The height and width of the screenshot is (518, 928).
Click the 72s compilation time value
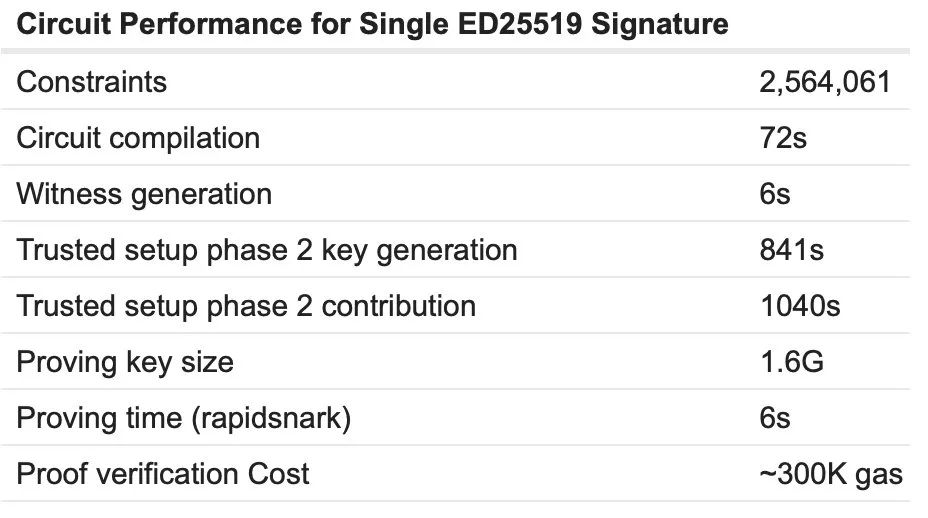click(x=783, y=138)
